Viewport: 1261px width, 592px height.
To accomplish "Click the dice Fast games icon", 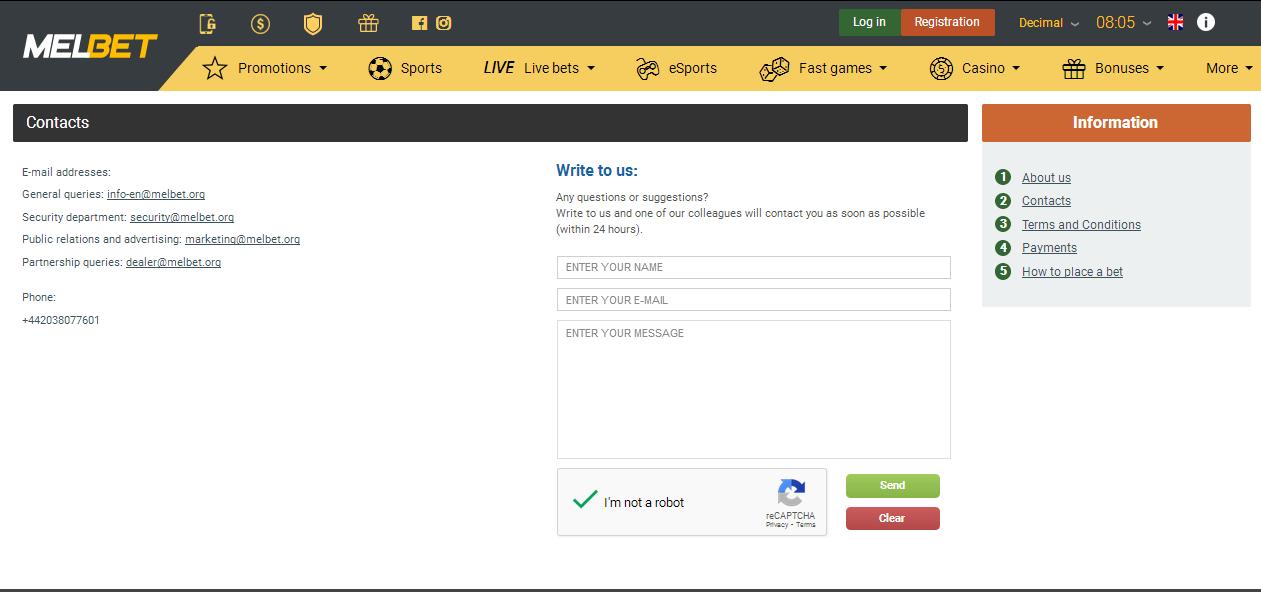I will (x=775, y=68).
